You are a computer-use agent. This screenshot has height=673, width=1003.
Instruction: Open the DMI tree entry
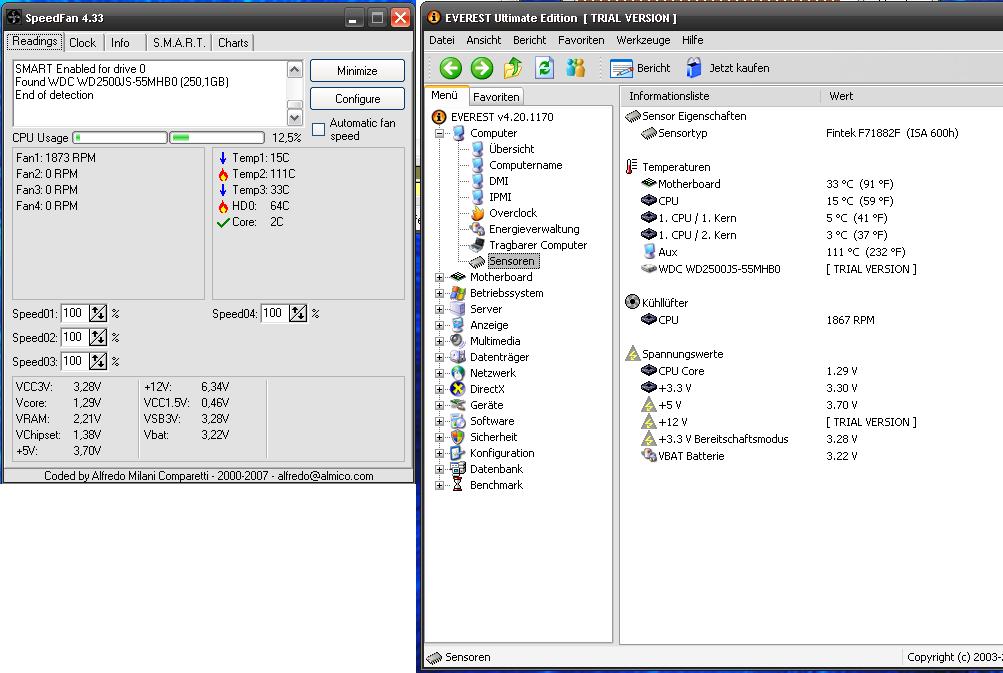[498, 181]
